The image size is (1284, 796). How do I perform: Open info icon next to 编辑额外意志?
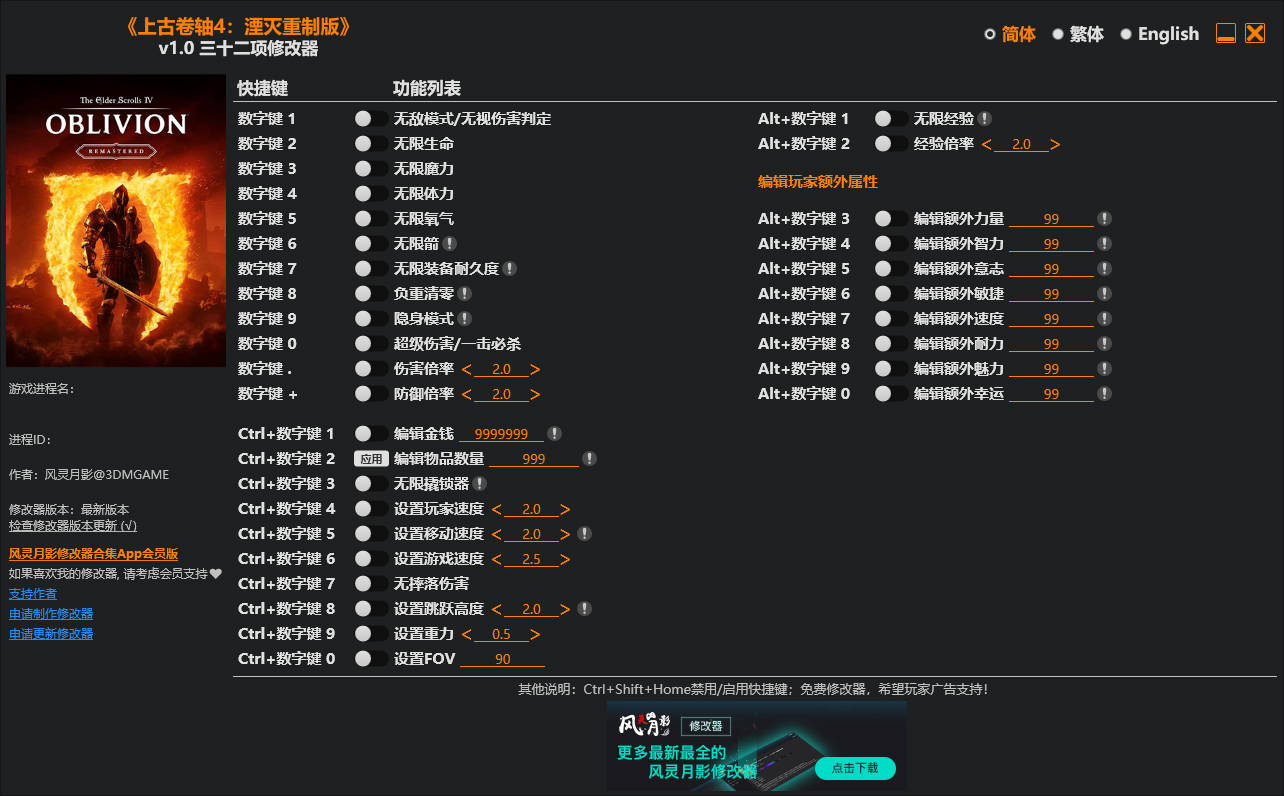pyautogui.click(x=1104, y=268)
